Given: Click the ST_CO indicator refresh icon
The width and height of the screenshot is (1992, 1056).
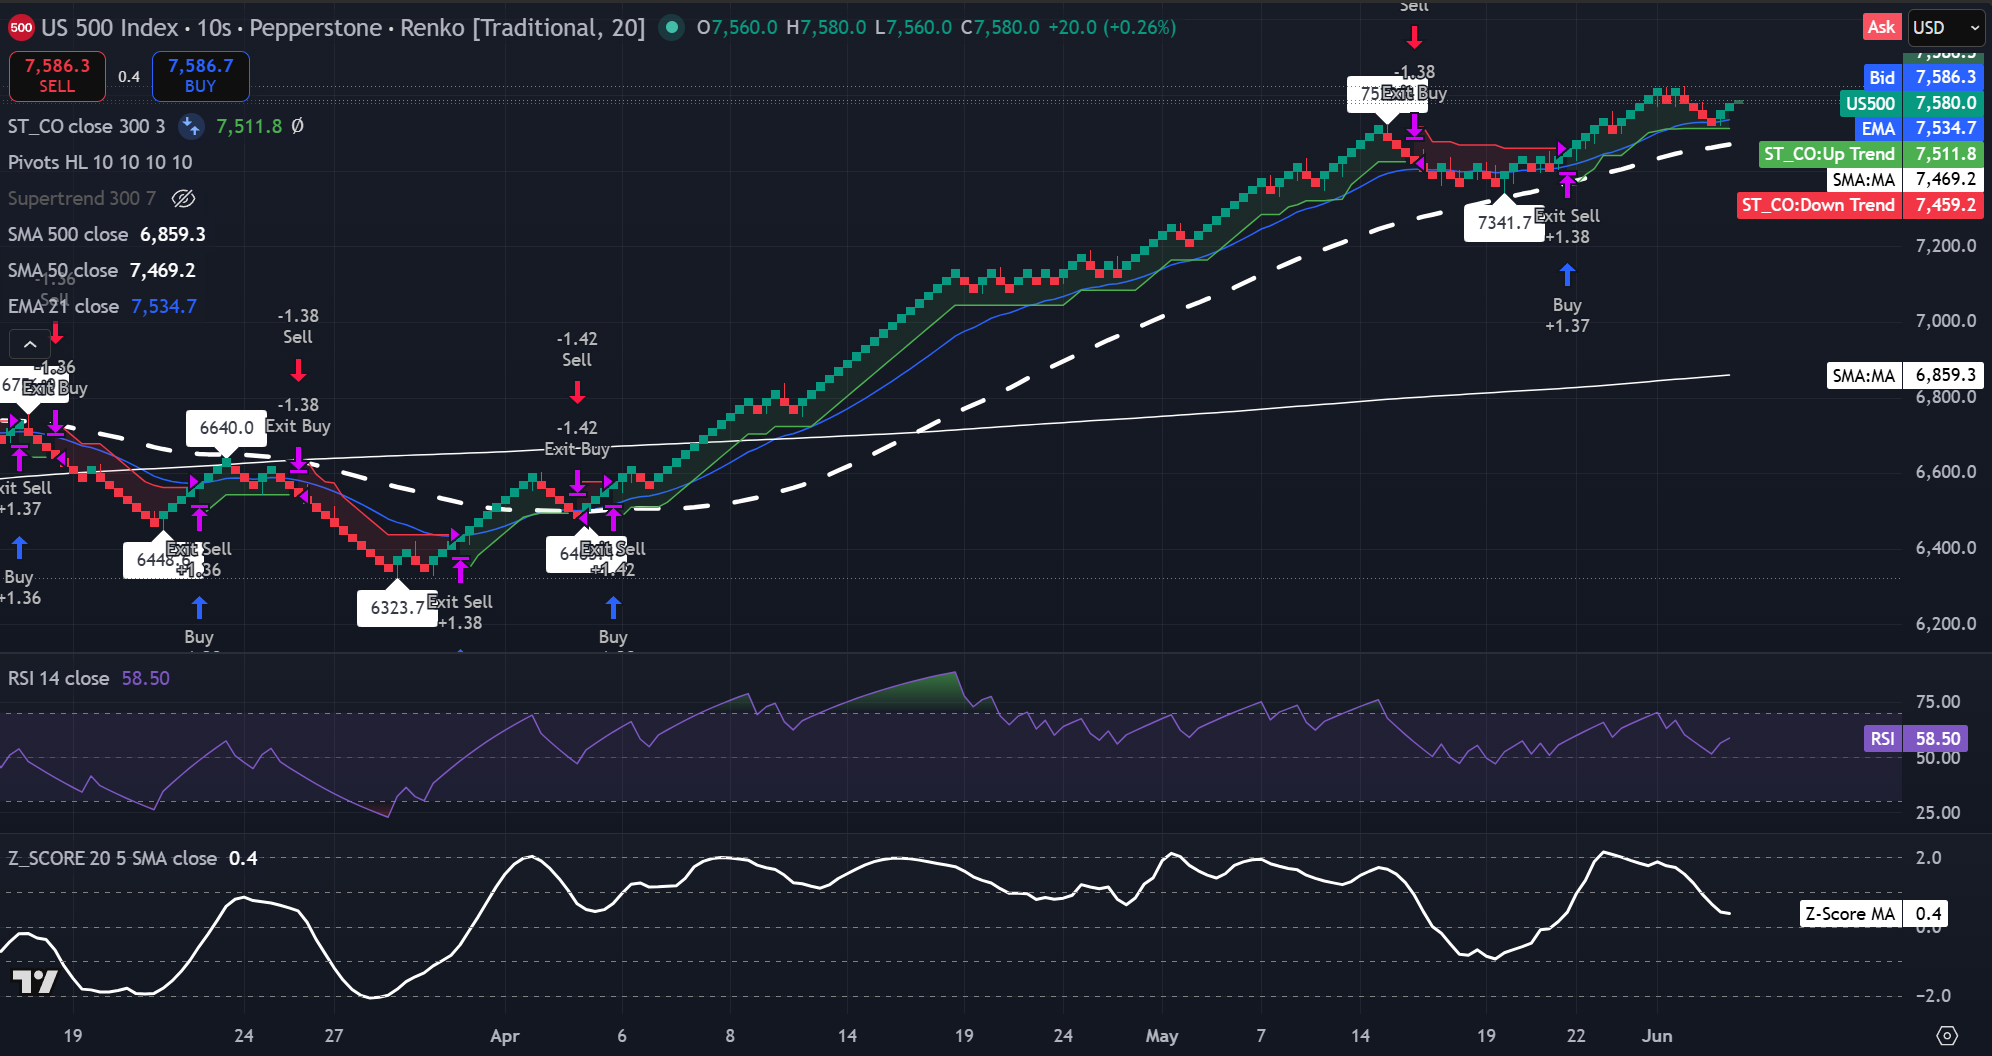Looking at the screenshot, I should click(191, 126).
